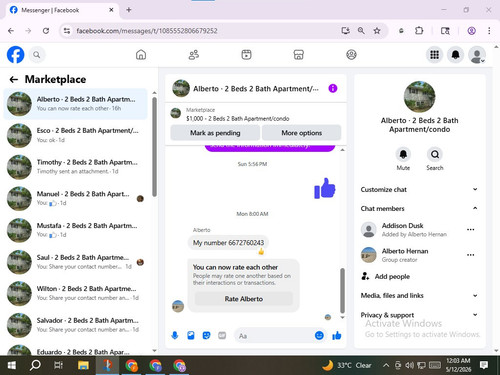Viewport: 500px width, 375px height.
Task: Open the account profile picture menu
Action: [477, 55]
